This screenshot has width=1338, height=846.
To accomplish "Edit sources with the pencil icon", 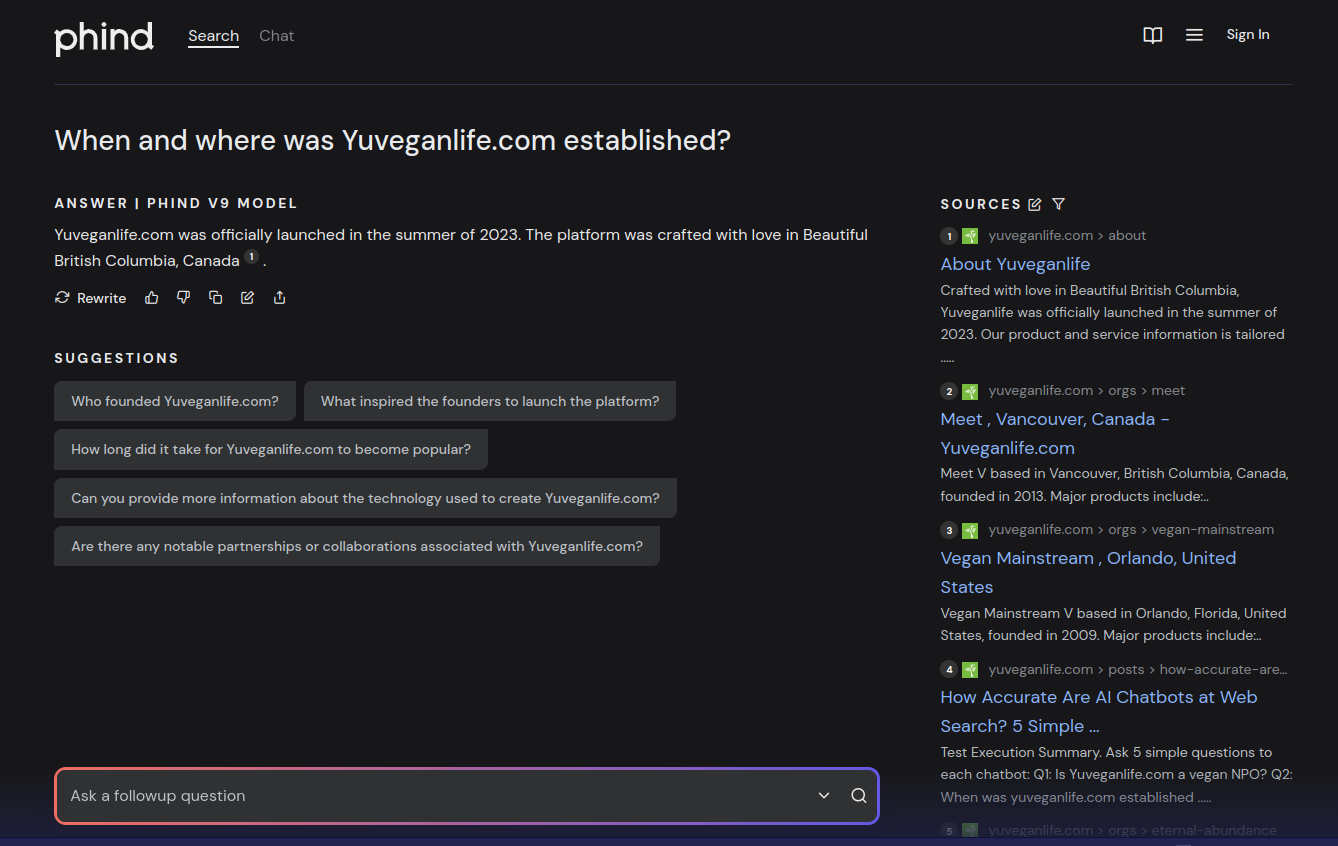I will click(x=1035, y=204).
